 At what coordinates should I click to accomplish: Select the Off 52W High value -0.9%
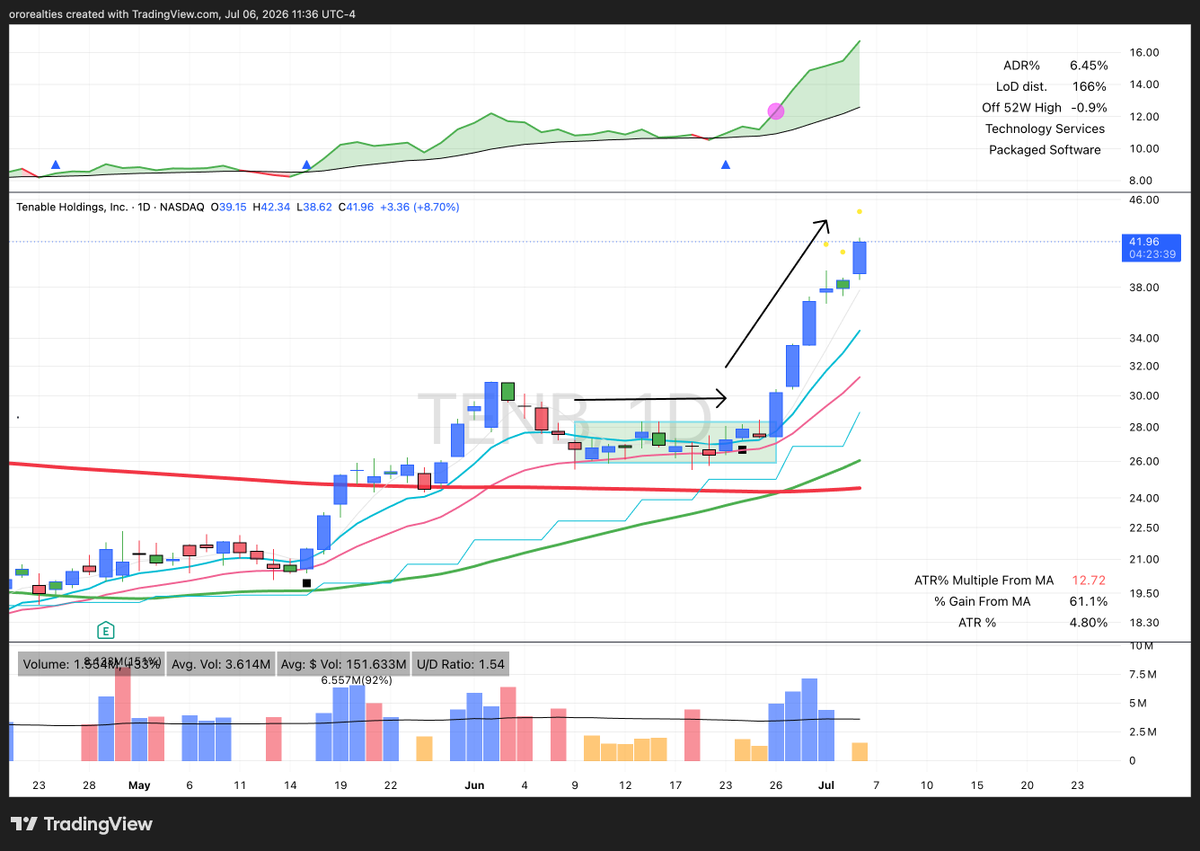click(1088, 107)
